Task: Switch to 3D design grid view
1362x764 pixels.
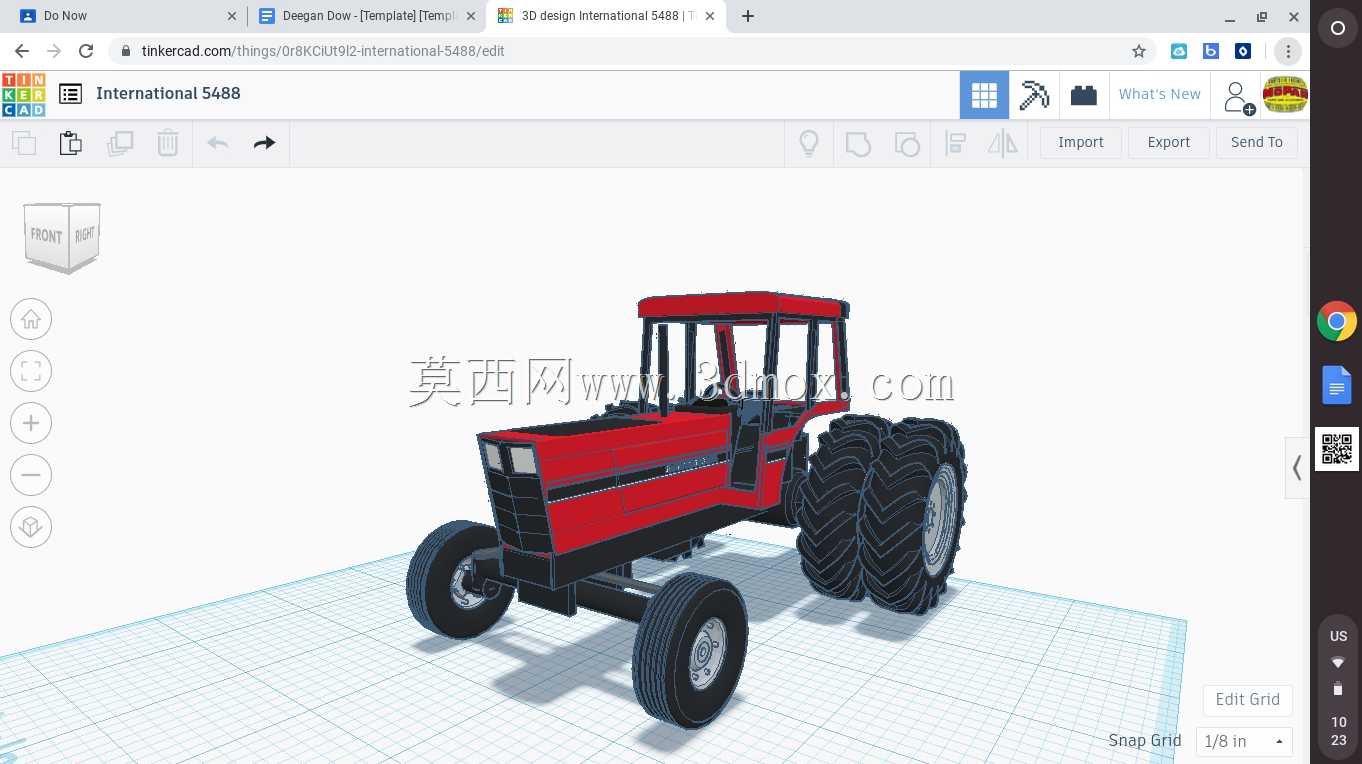Action: pos(984,95)
